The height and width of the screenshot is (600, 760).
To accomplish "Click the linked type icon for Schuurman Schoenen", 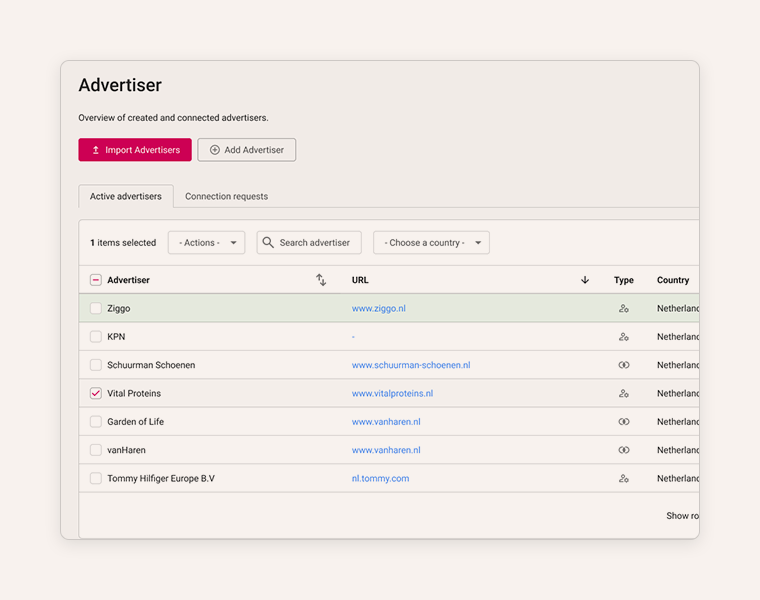I will pyautogui.click(x=624, y=365).
